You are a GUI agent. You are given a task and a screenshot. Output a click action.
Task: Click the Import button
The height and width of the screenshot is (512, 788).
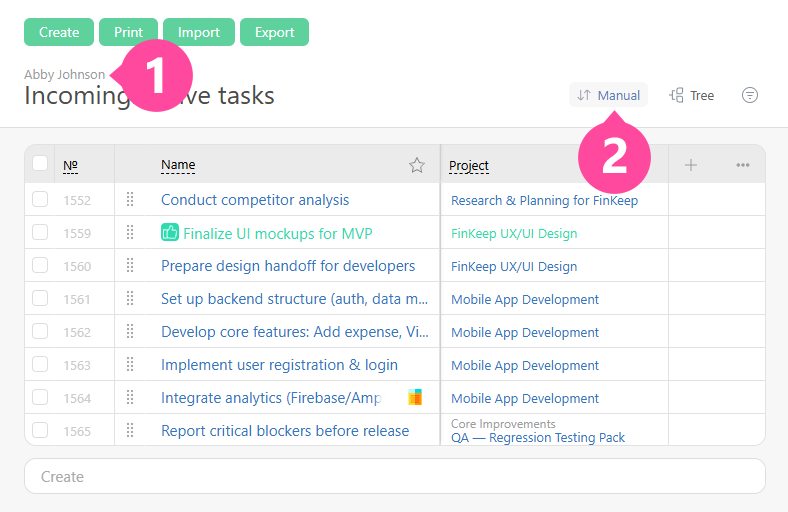point(199,32)
